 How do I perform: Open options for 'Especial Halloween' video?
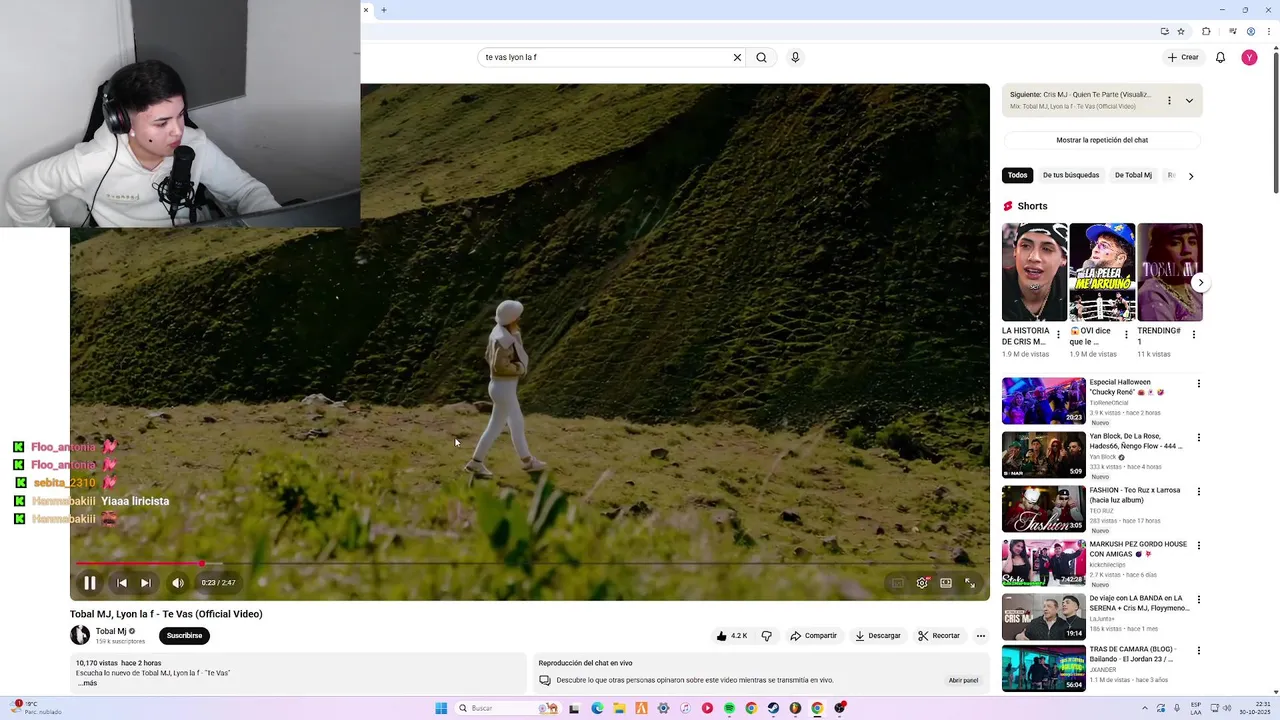point(1198,384)
